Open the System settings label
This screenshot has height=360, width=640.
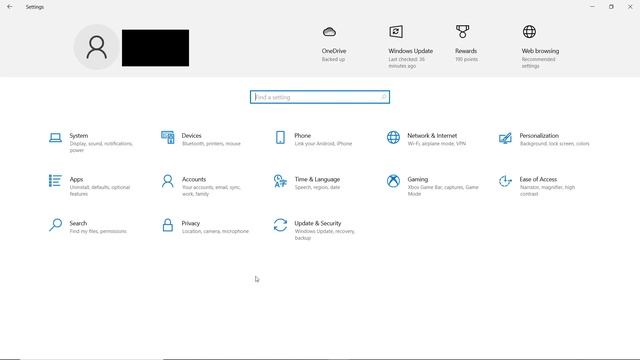point(79,136)
